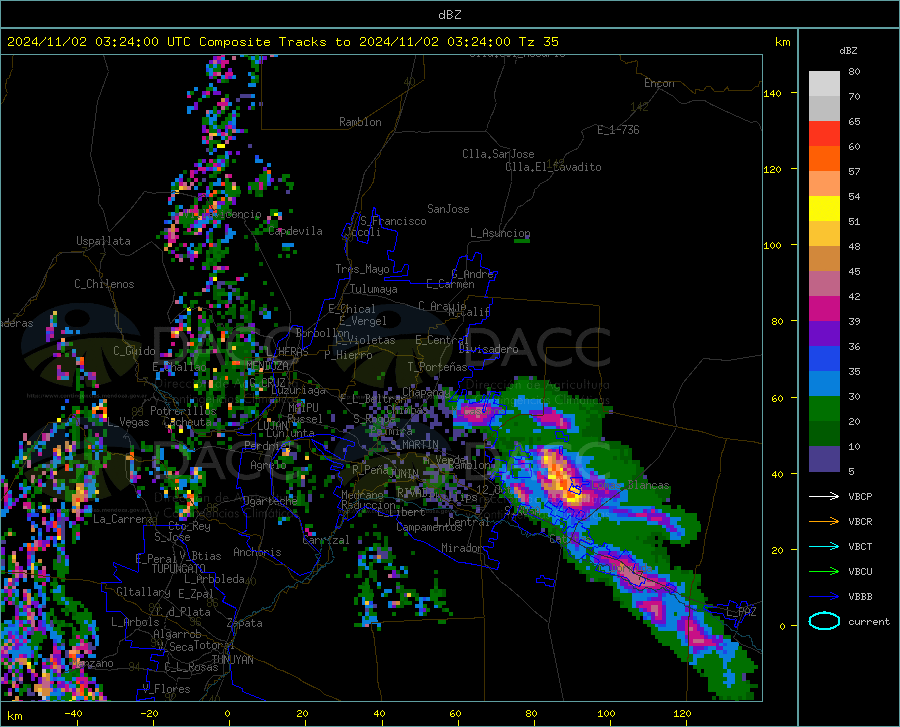Click the Zapata place label
The width and height of the screenshot is (900, 727).
(x=245, y=623)
